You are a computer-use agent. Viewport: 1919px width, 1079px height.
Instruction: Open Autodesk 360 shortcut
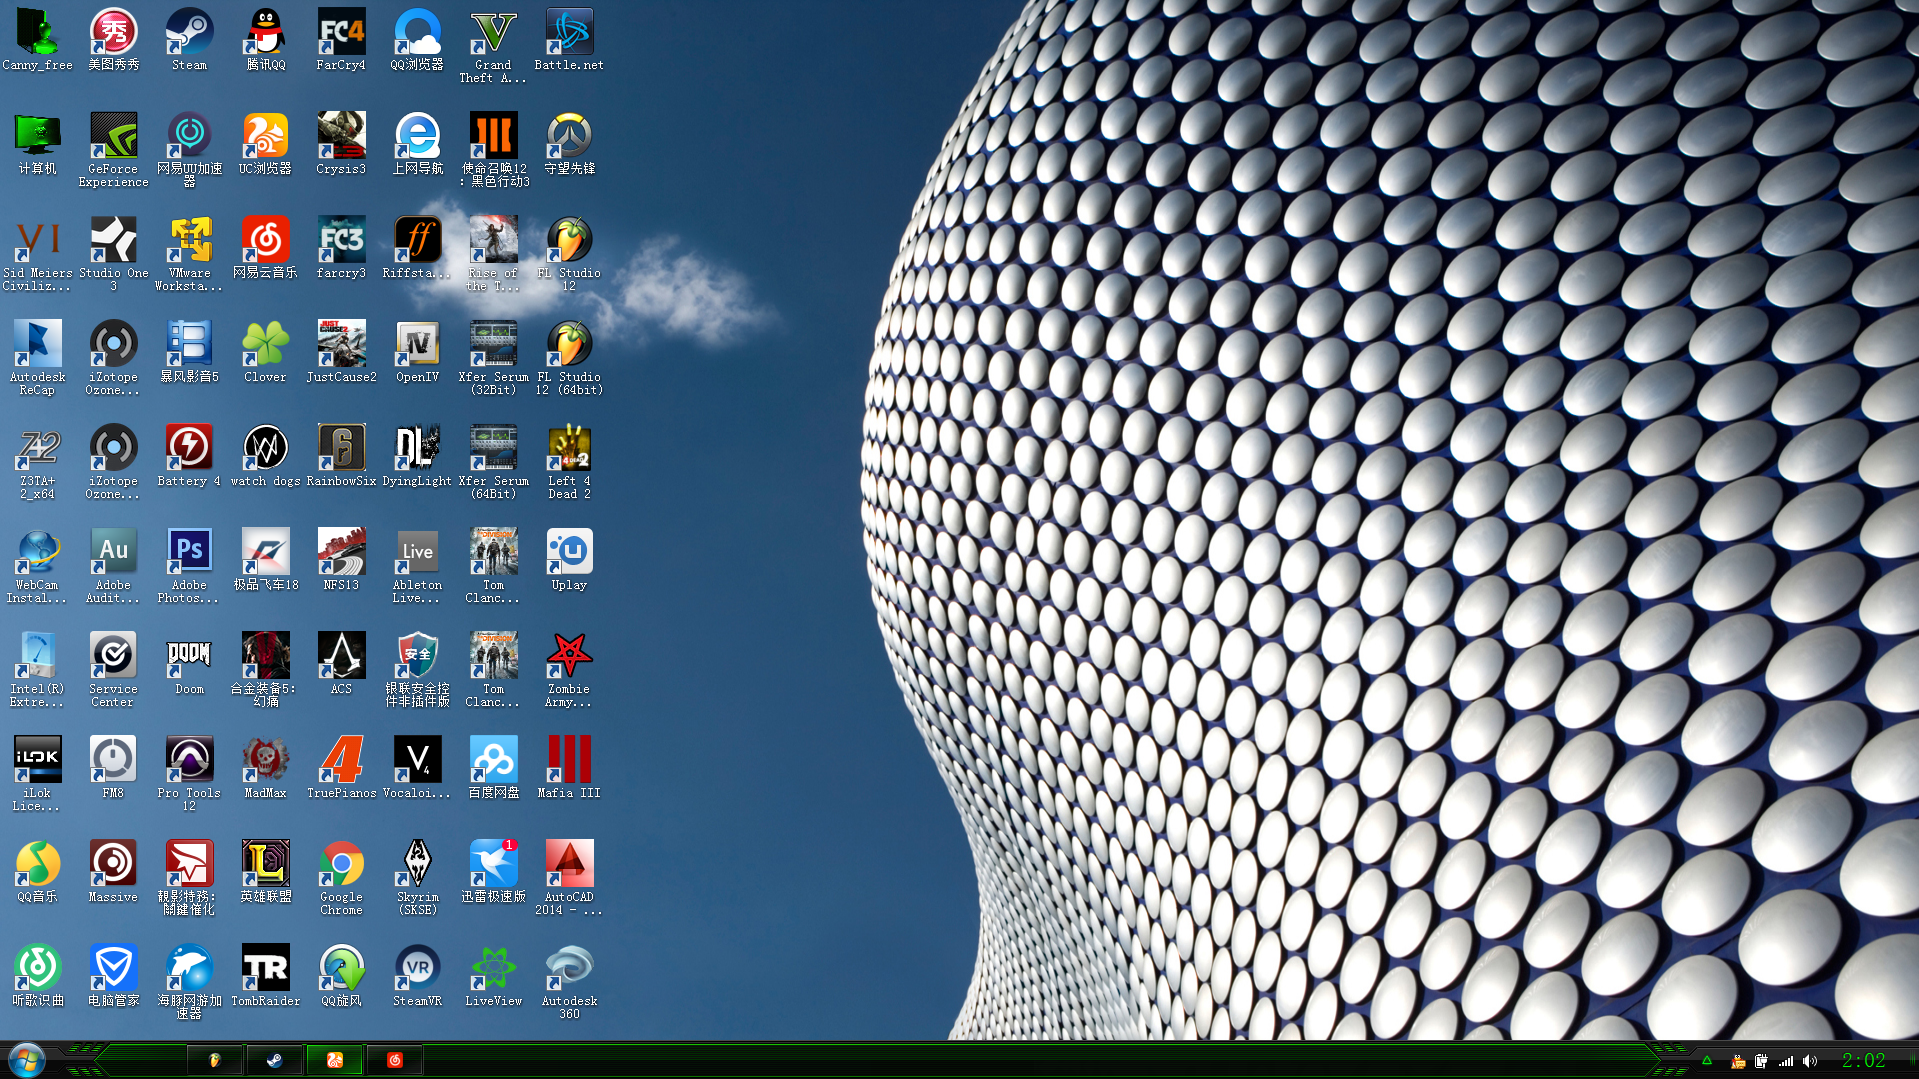(569, 982)
